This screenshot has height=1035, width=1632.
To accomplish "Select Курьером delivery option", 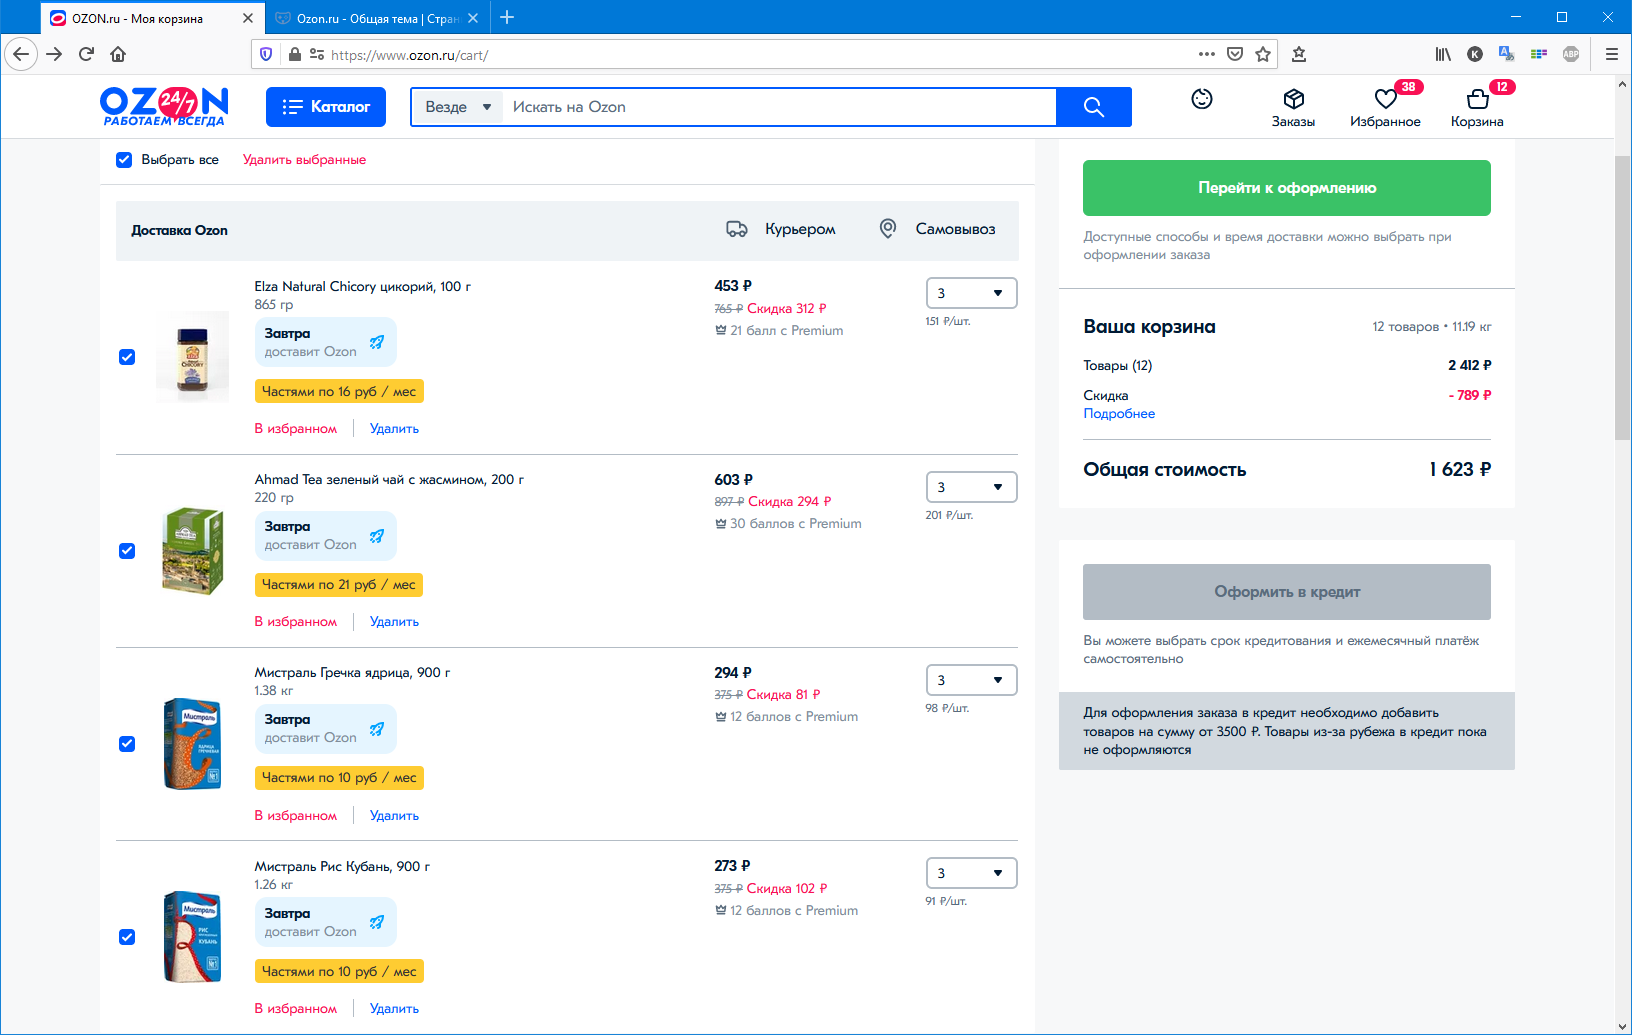I will click(x=781, y=229).
